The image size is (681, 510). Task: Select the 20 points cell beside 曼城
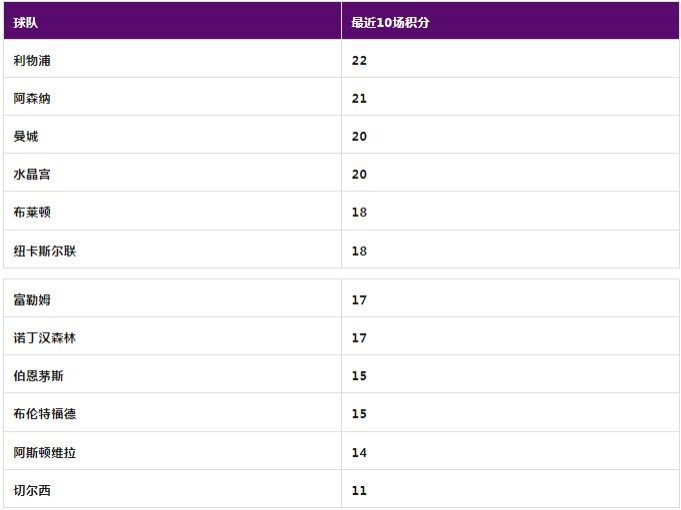pos(359,136)
